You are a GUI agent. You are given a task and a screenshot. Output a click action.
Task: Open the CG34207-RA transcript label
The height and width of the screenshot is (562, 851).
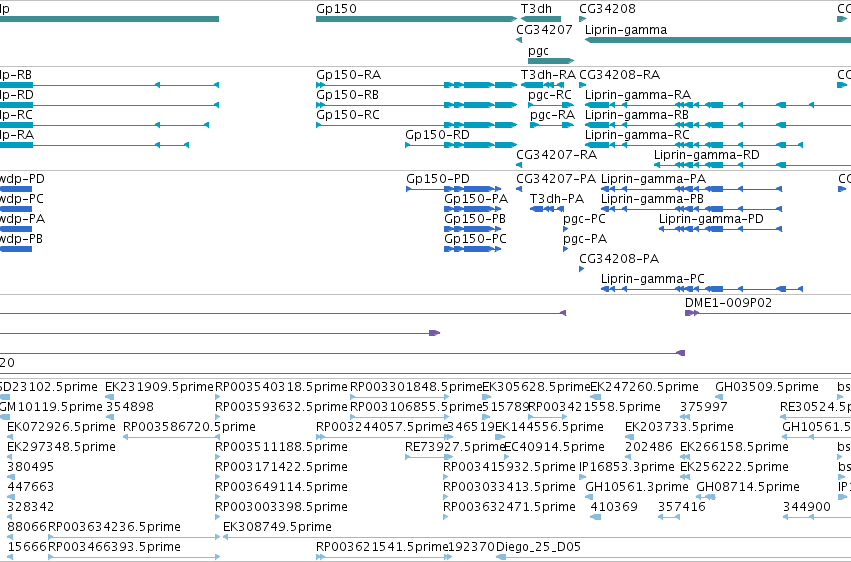coord(556,155)
